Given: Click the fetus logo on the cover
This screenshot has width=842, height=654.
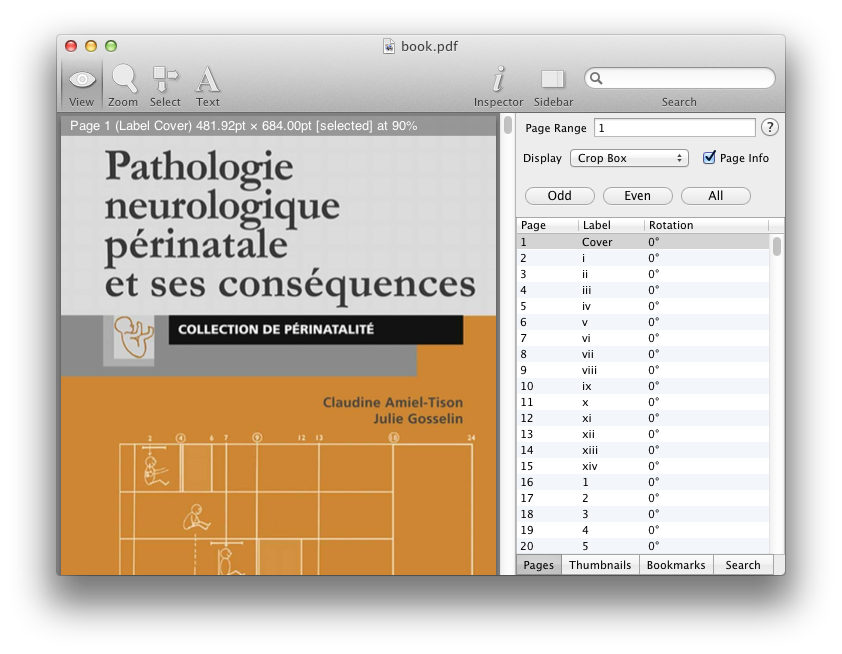Looking at the screenshot, I should 133,336.
